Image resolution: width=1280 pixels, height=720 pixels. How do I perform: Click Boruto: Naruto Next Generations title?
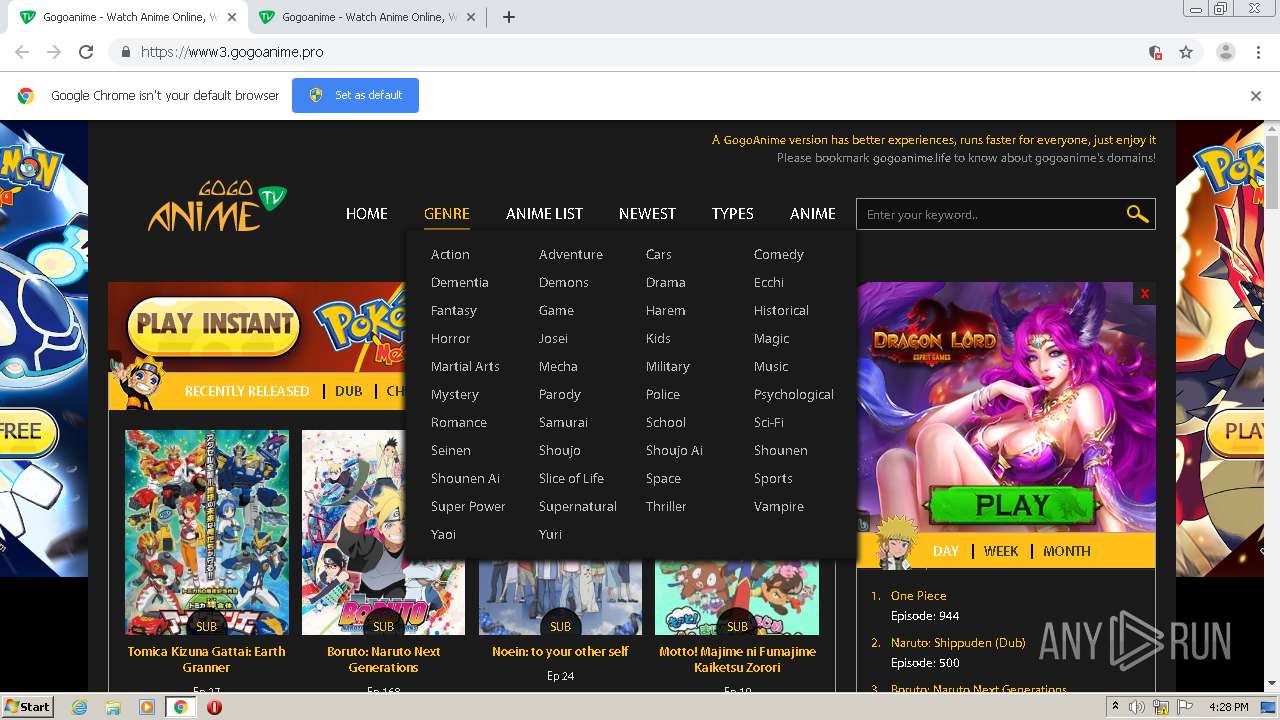tap(383, 659)
